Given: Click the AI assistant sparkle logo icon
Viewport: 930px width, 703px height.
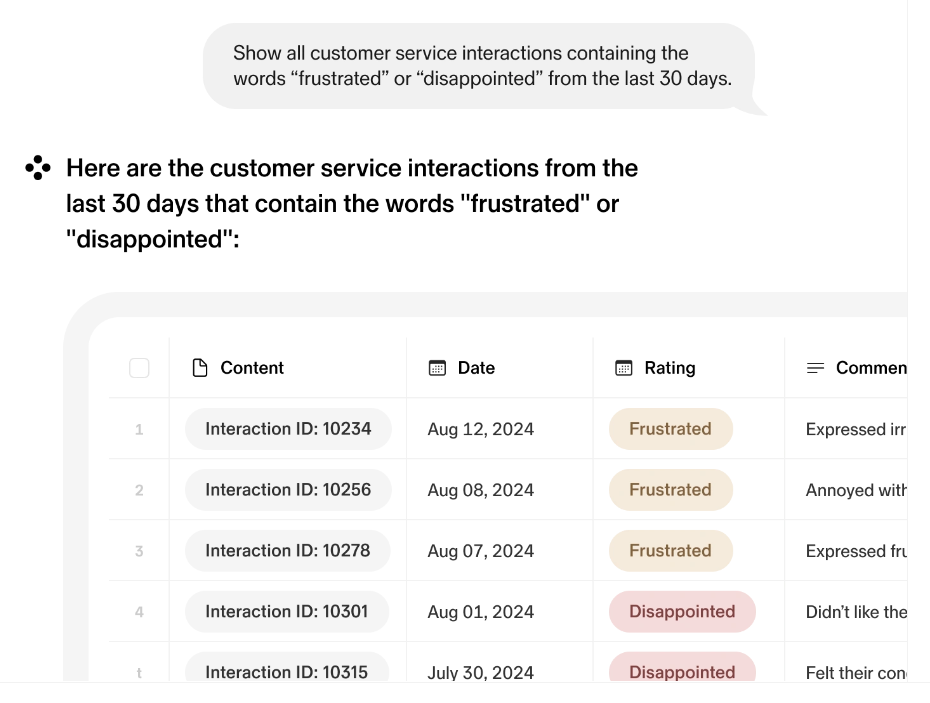Looking at the screenshot, I should click(37, 168).
